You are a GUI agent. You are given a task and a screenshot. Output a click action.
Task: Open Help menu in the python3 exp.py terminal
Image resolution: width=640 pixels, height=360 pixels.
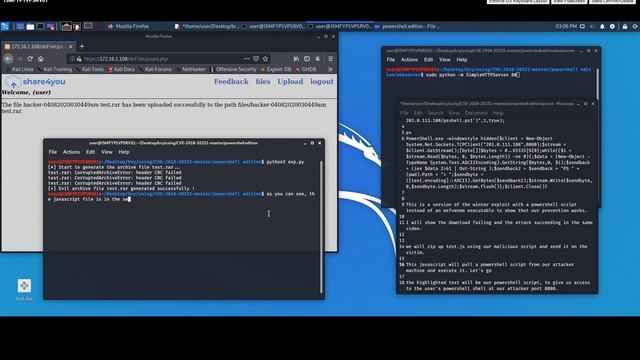point(124,152)
